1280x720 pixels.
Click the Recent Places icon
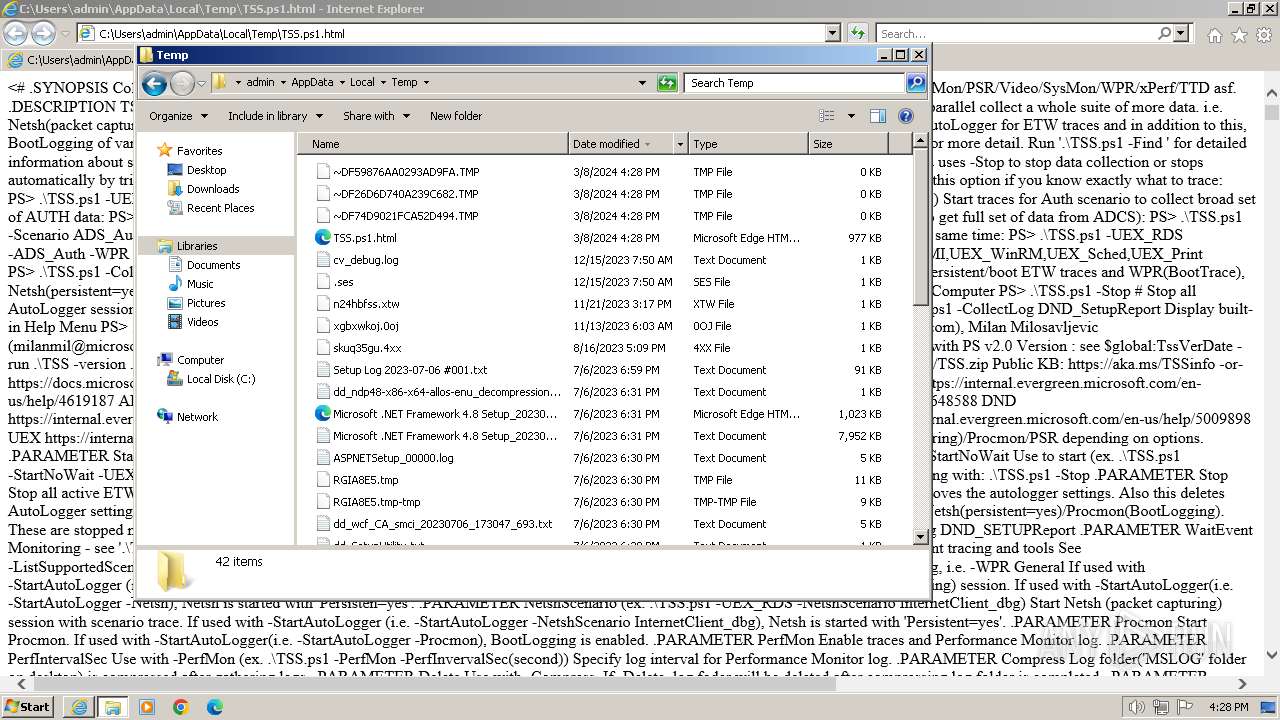pos(175,208)
